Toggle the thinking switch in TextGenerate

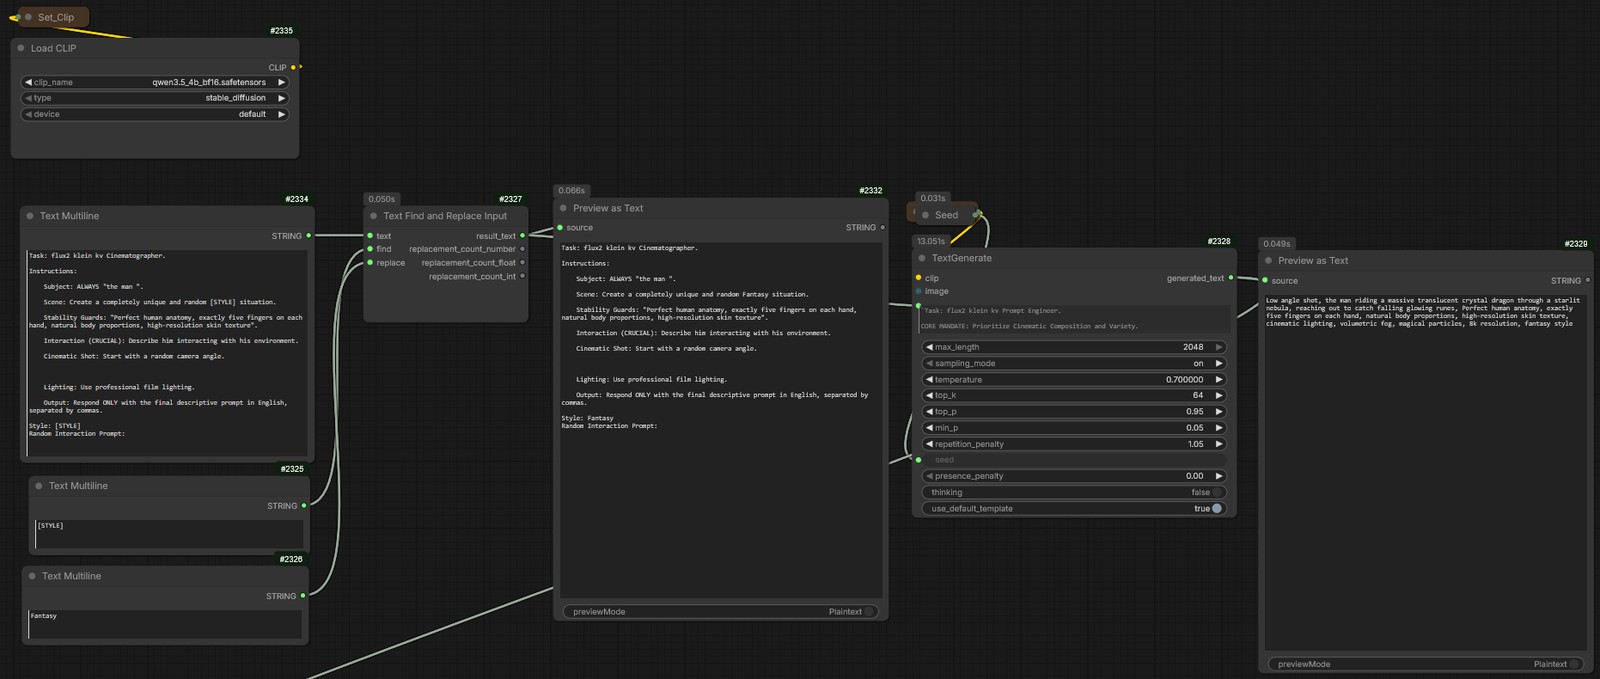(x=1216, y=492)
